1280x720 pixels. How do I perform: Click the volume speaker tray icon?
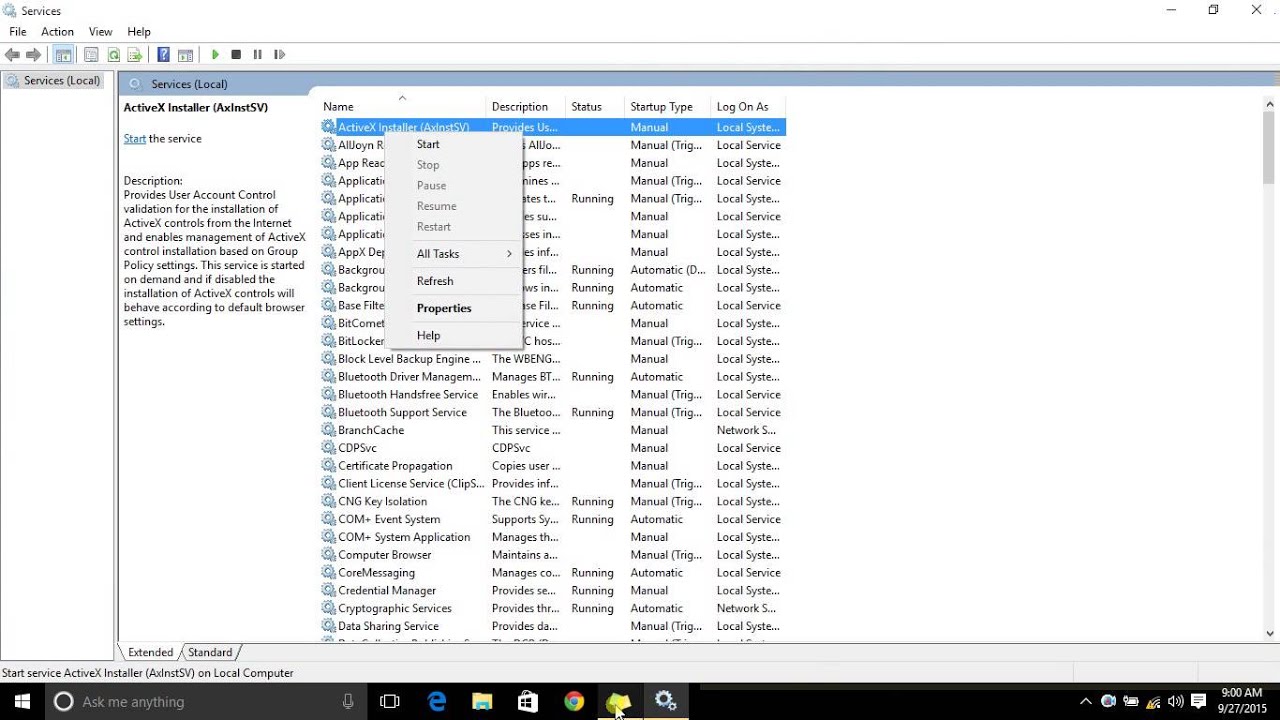[1176, 702]
